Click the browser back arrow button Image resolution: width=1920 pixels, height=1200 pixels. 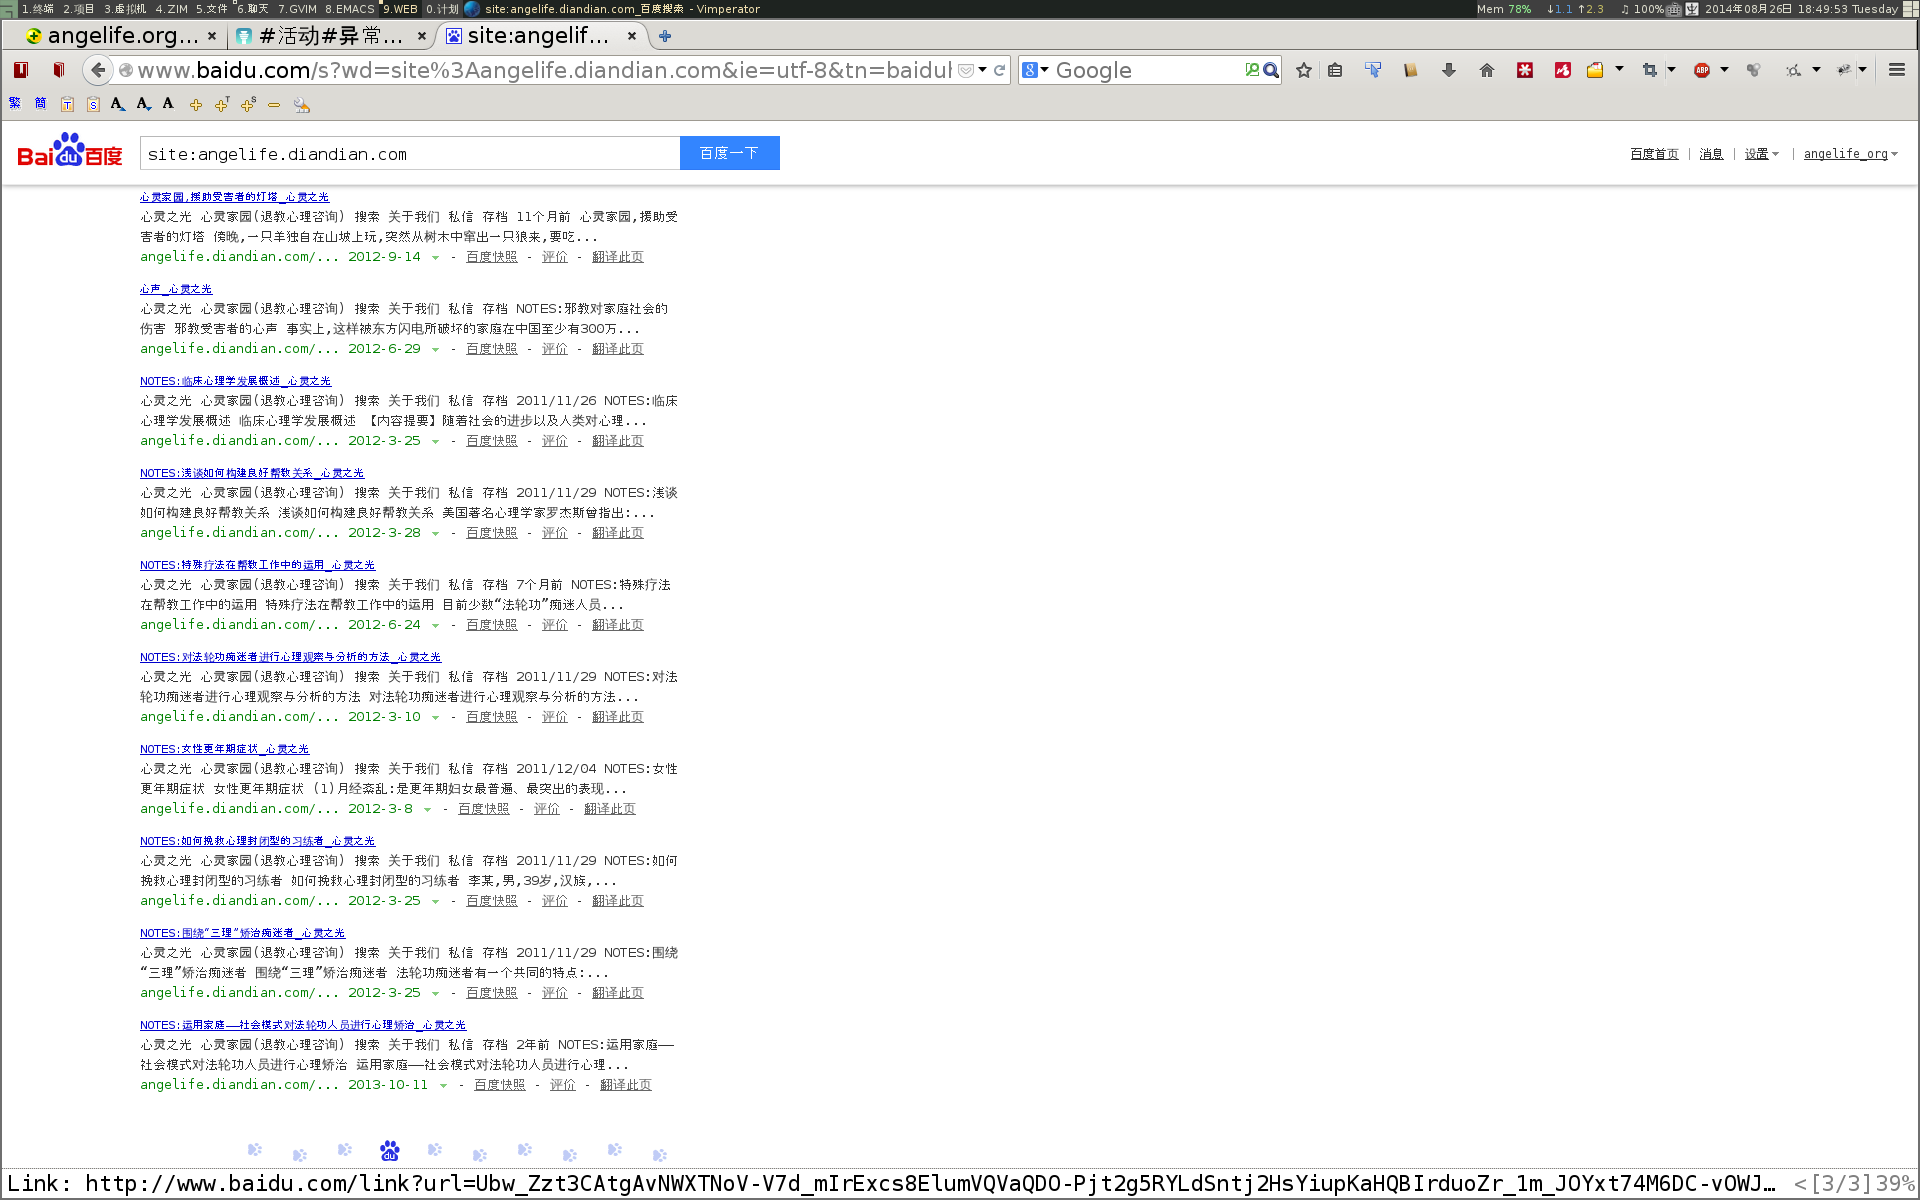97,70
